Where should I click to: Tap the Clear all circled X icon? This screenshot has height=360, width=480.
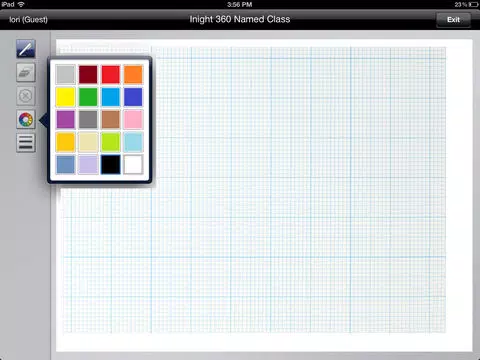(26, 96)
